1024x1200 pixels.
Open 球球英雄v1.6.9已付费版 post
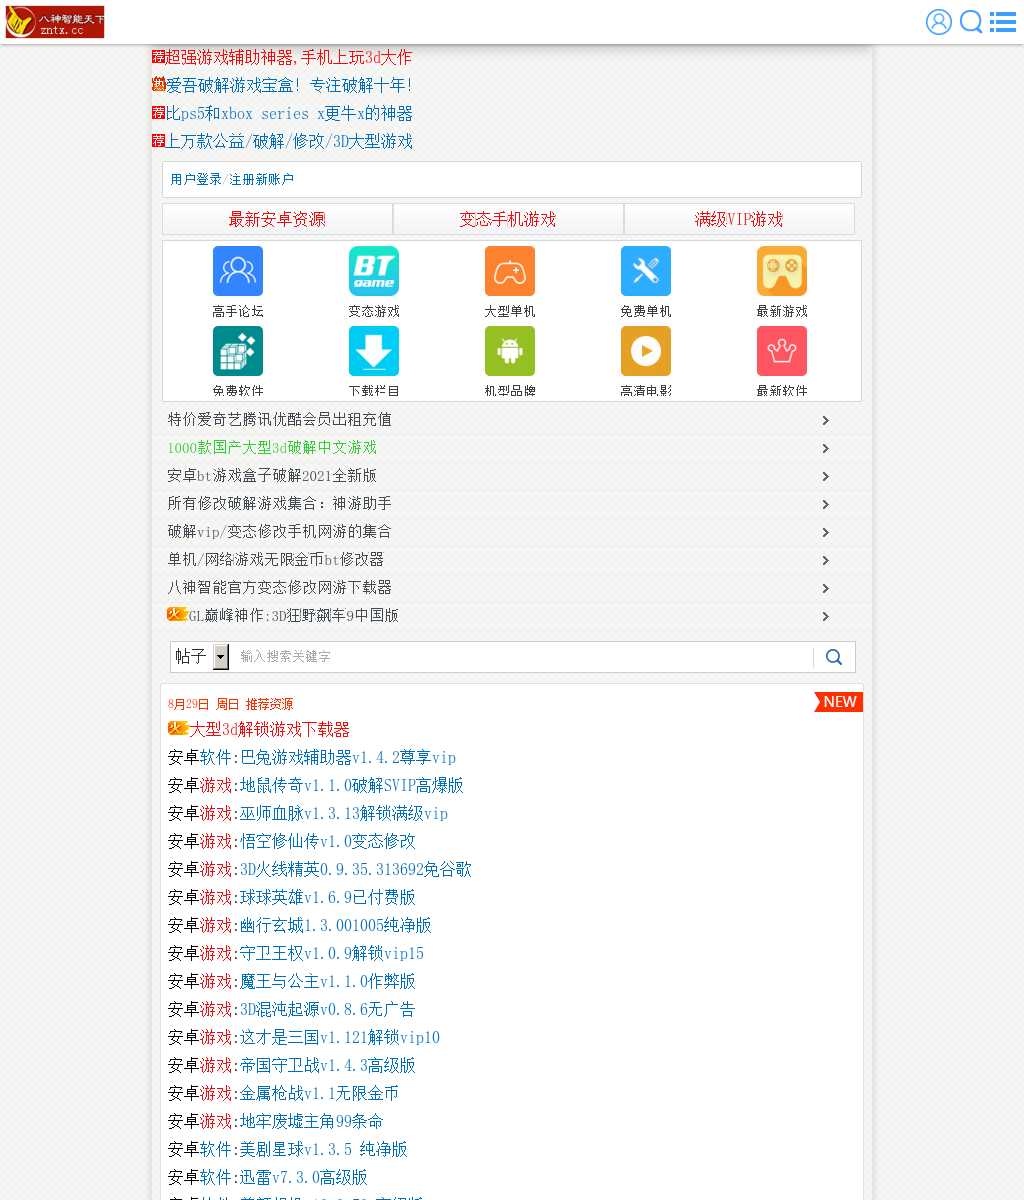[328, 897]
